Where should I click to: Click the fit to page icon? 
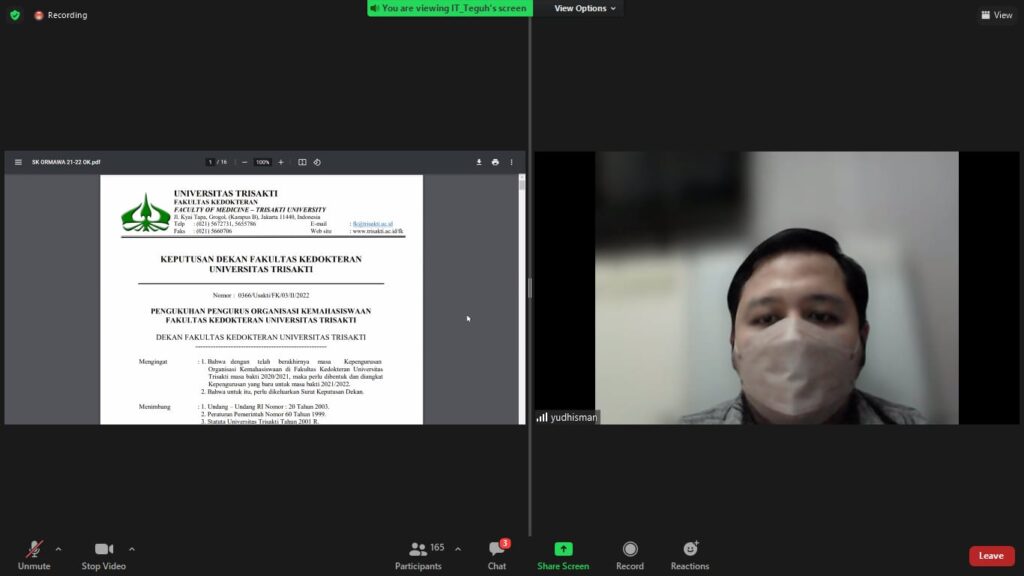302,162
